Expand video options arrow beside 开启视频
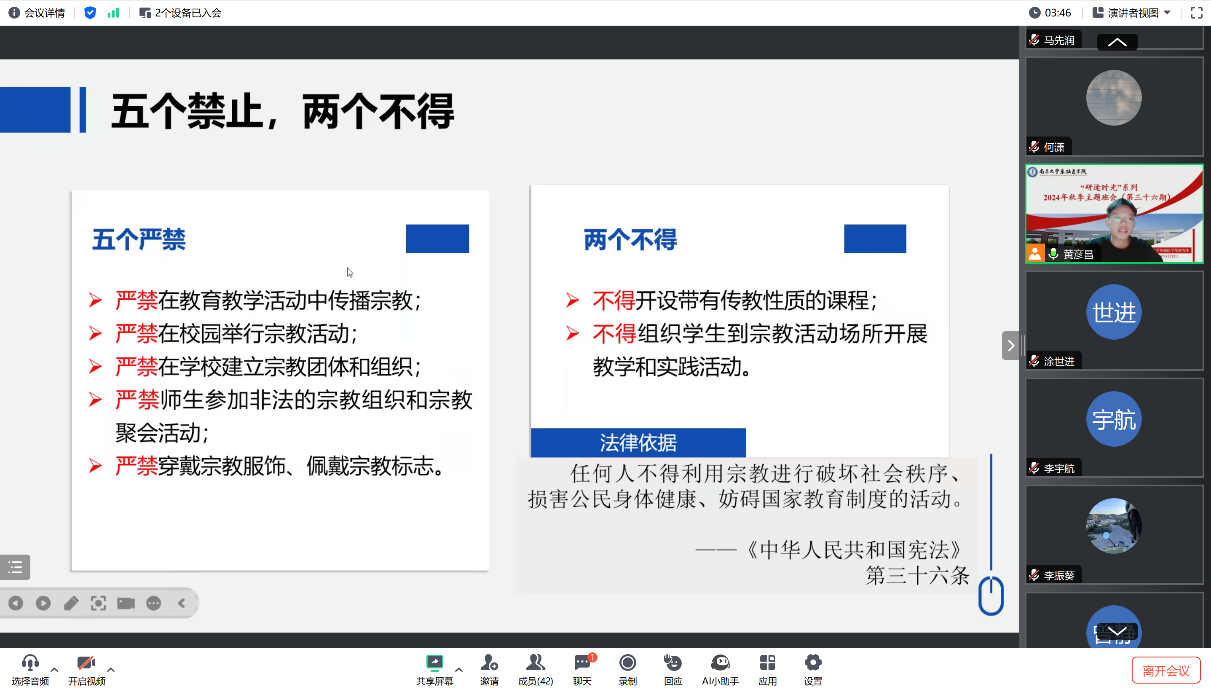 pyautogui.click(x=110, y=669)
